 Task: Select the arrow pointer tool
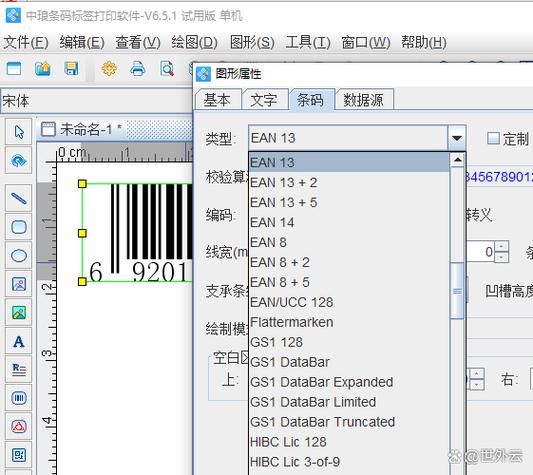pyautogui.click(x=19, y=132)
